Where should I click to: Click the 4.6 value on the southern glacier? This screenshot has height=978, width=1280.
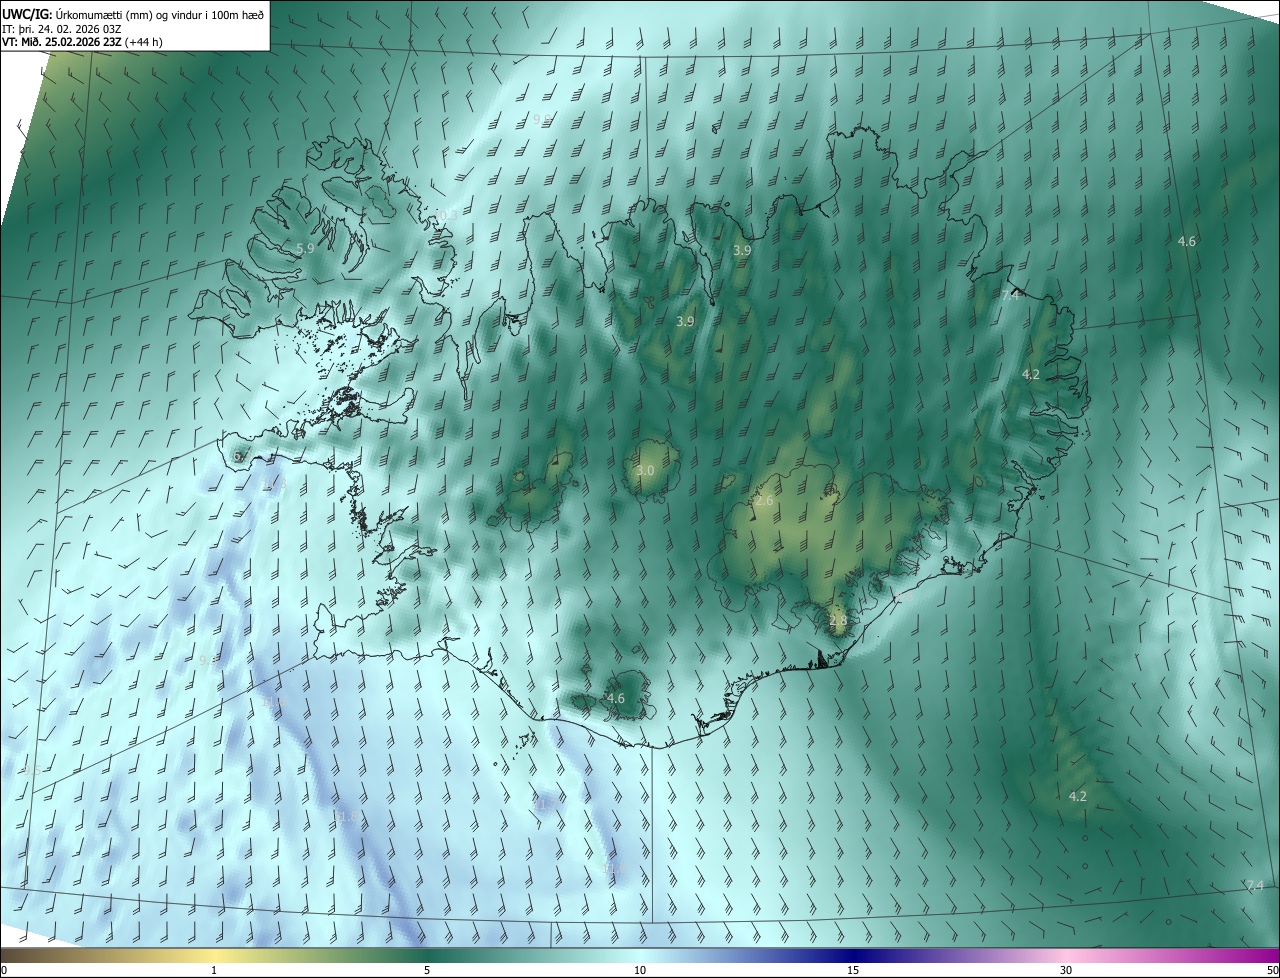616,698
